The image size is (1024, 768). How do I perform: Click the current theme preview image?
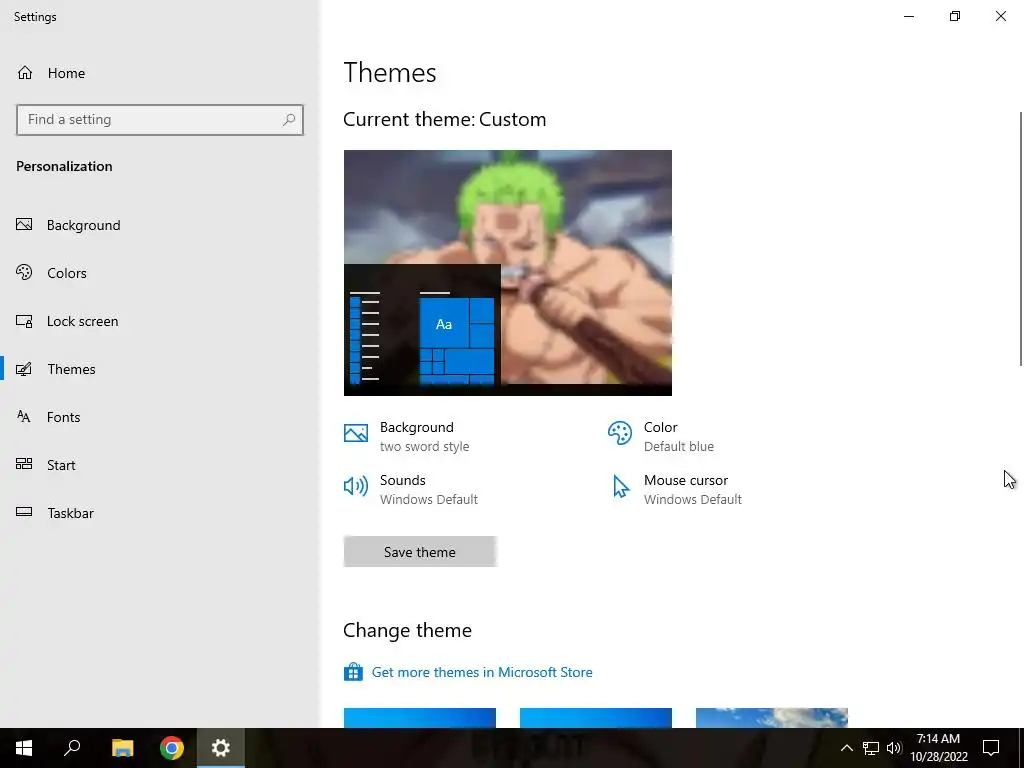point(507,273)
